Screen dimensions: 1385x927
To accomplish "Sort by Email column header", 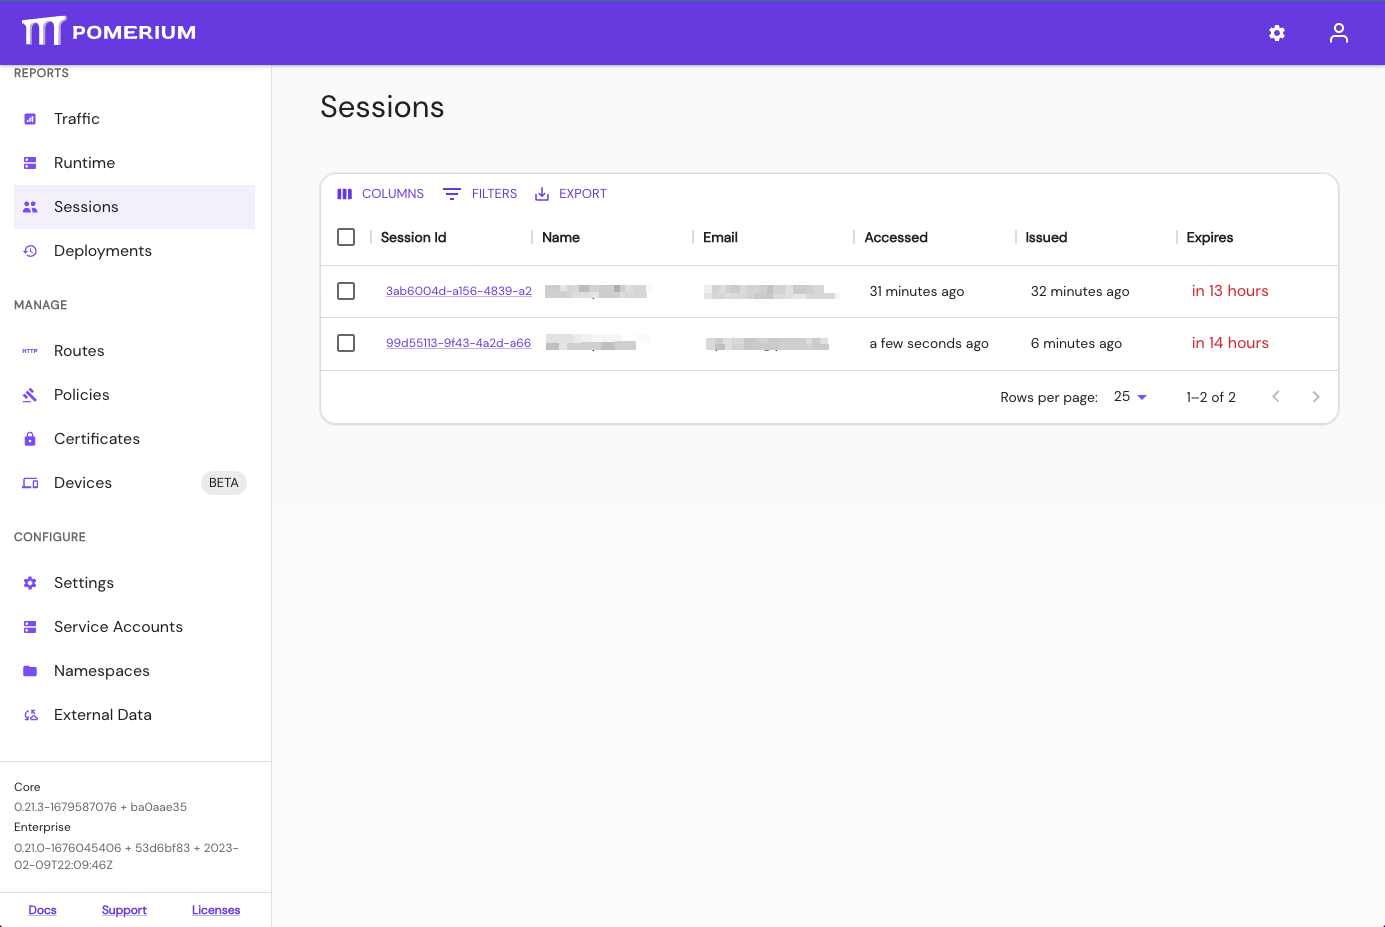I will pos(720,237).
